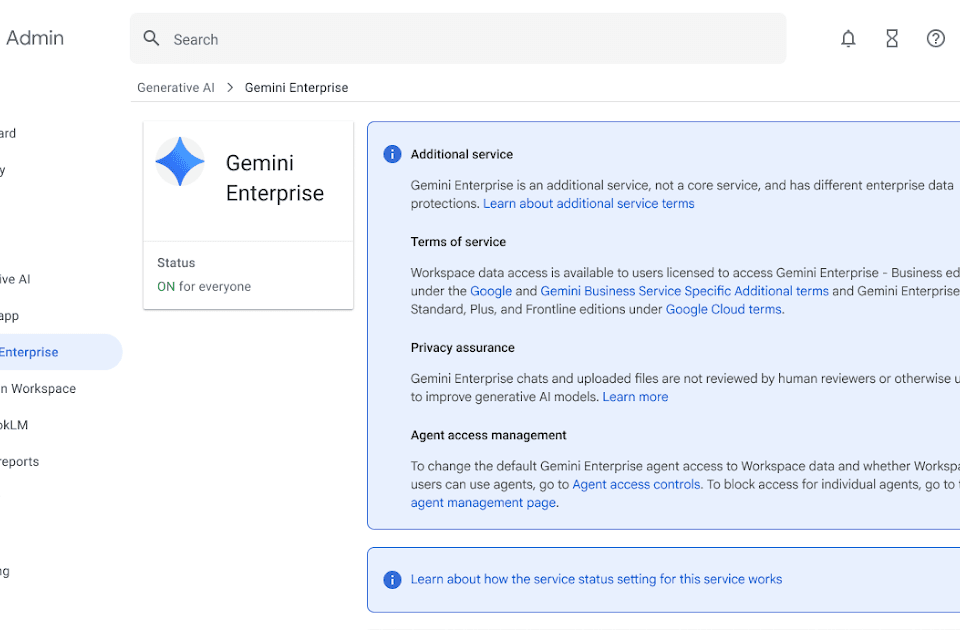Open Gemini Business Service Specific Additional terms
Image resolution: width=960 pixels, height=630 pixels.
click(685, 291)
